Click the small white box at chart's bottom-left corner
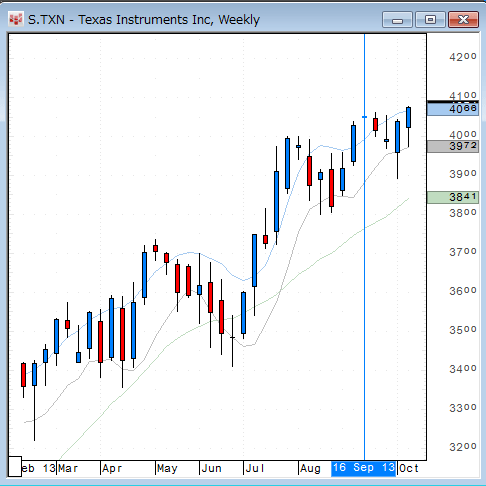This screenshot has width=486, height=486. (15, 466)
